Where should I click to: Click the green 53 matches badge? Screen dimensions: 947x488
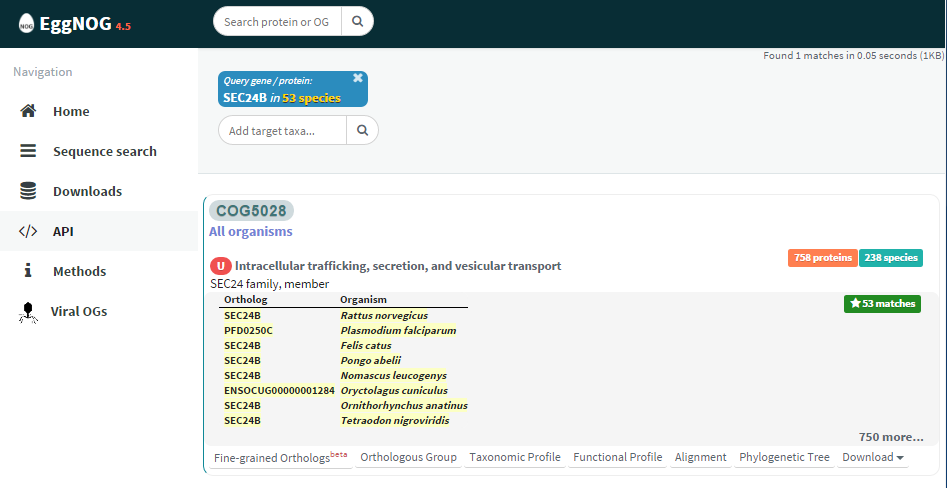[x=882, y=303]
